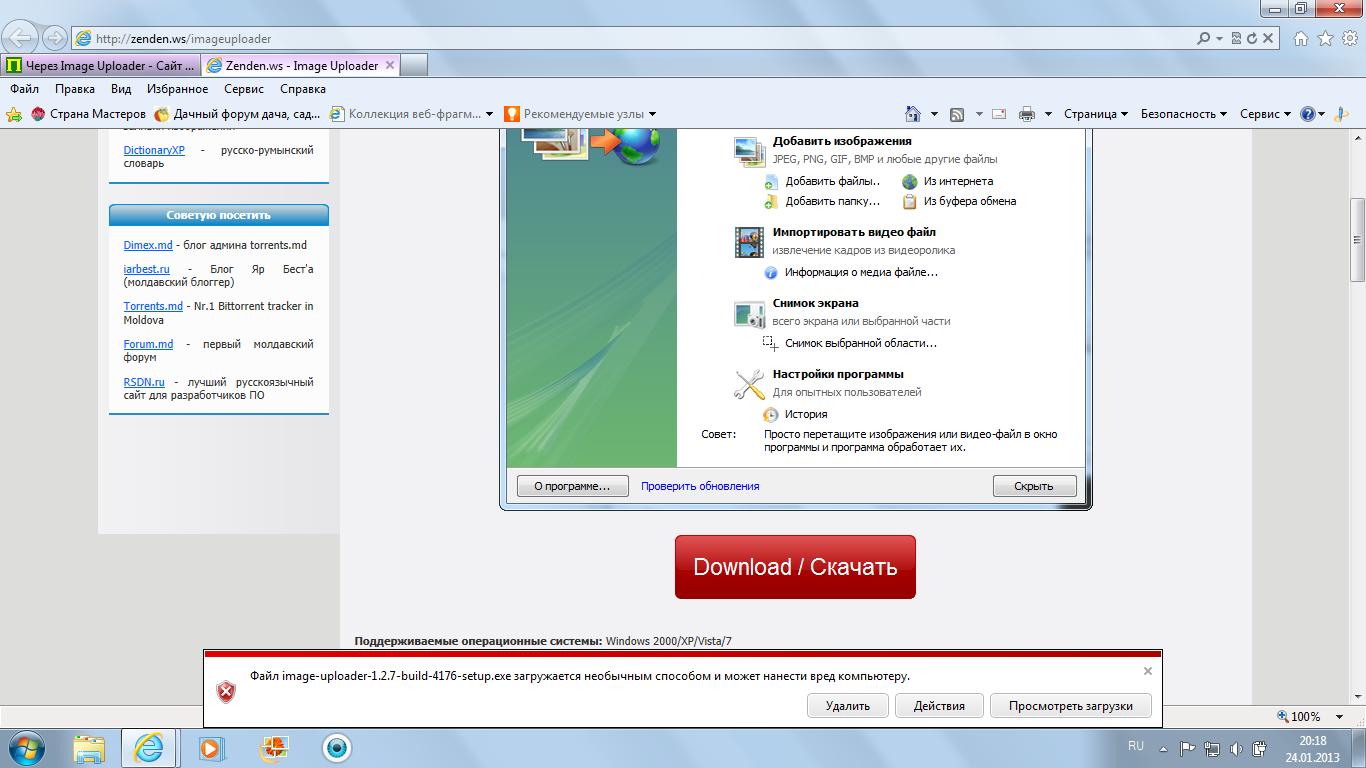Viewport: 1366px width, 768px height.
Task: Click the Read mail envelope icon
Action: (x=998, y=114)
